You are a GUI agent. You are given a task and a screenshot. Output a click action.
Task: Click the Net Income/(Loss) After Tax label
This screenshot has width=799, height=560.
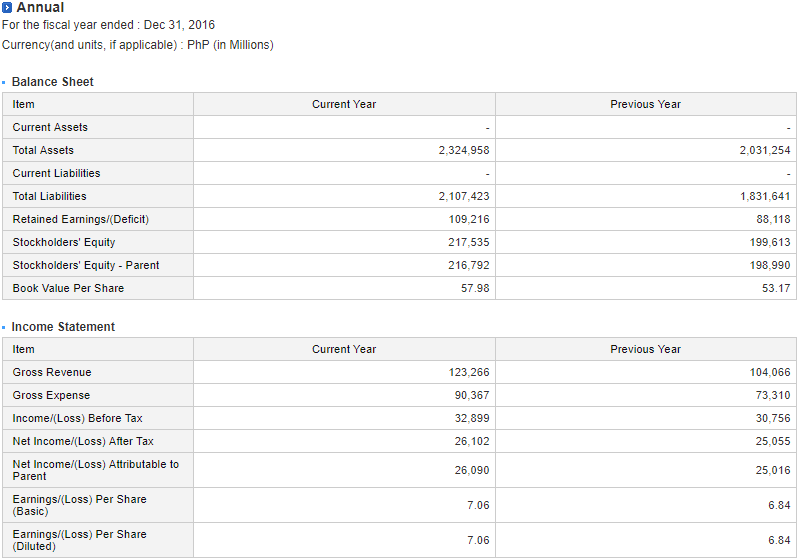83,441
